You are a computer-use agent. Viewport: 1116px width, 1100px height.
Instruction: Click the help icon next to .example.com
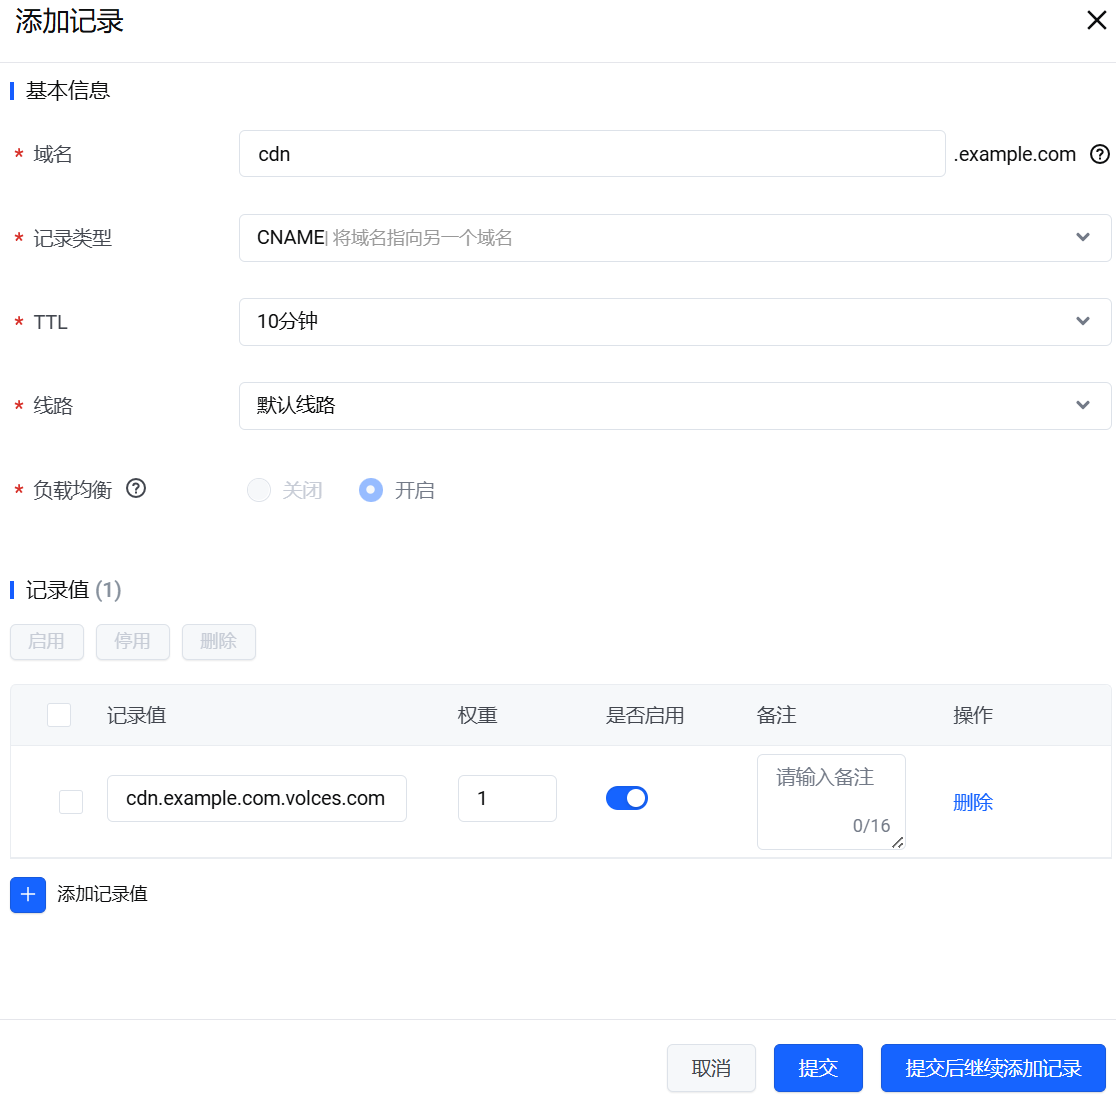click(x=1100, y=154)
